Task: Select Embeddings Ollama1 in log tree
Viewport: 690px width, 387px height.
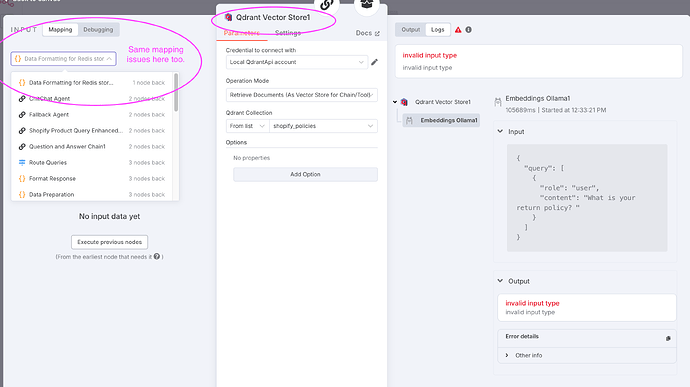Action: 441,120
